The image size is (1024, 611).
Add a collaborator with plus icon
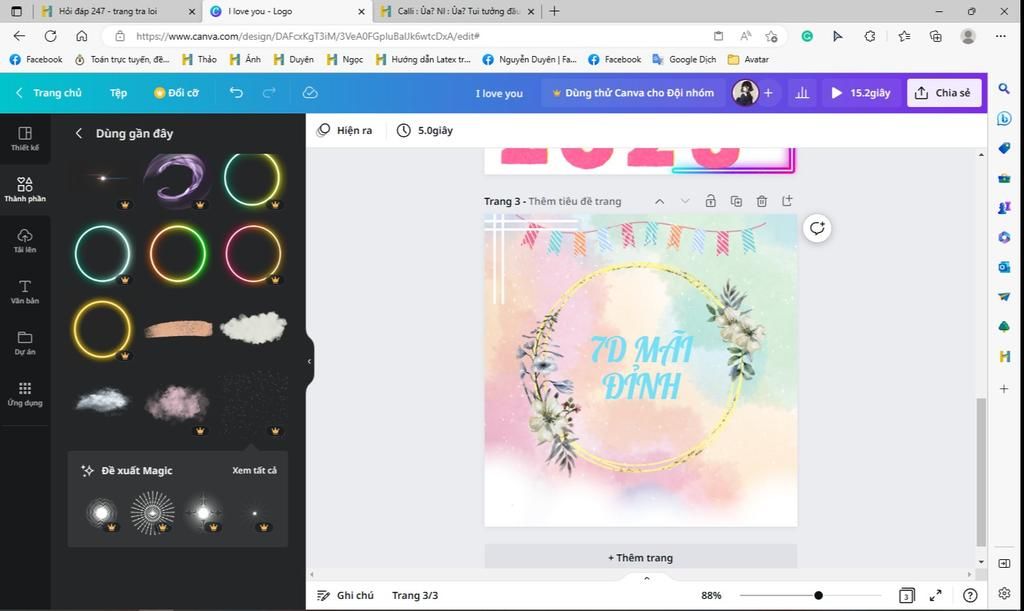tap(768, 93)
